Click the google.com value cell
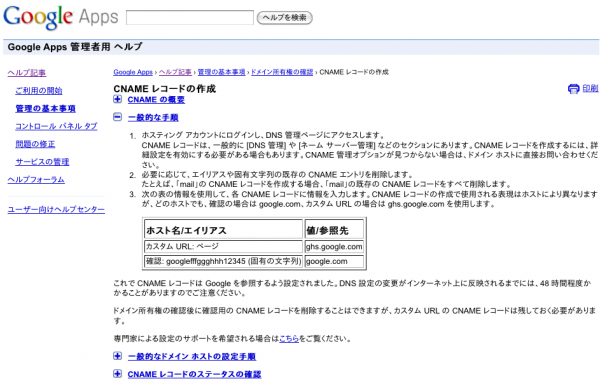The height and width of the screenshot is (386, 600). click(334, 261)
